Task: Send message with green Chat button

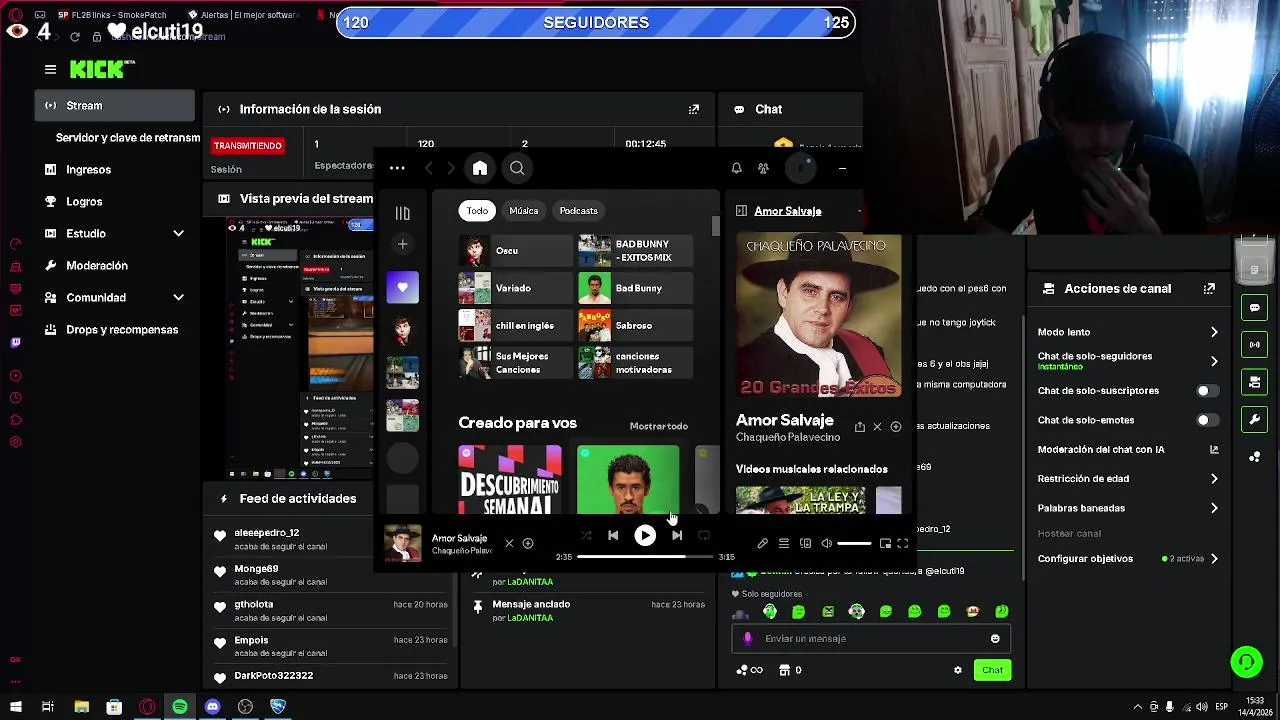Action: coord(992,670)
